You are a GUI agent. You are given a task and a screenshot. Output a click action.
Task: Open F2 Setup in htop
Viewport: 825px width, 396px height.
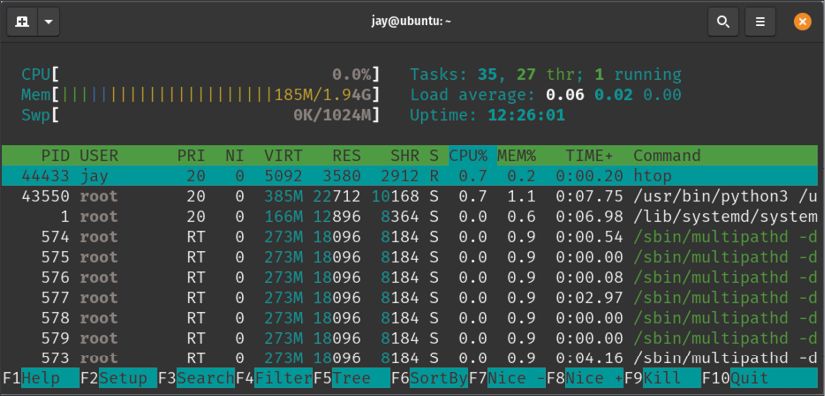118,378
